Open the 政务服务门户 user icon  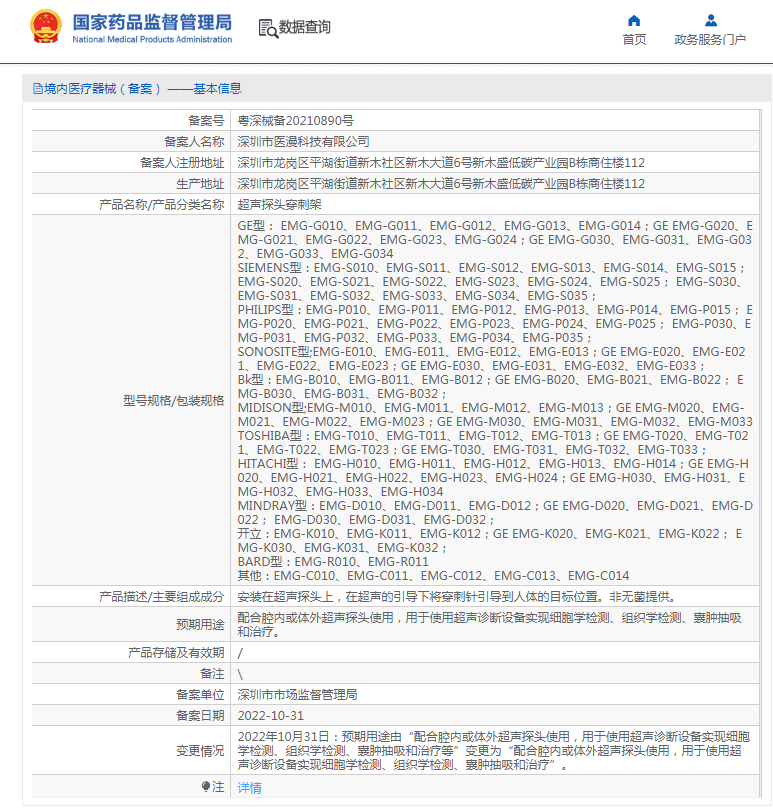(x=711, y=21)
